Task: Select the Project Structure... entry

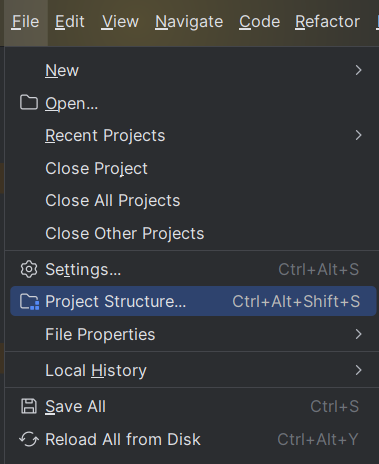Action: click(x=193, y=301)
